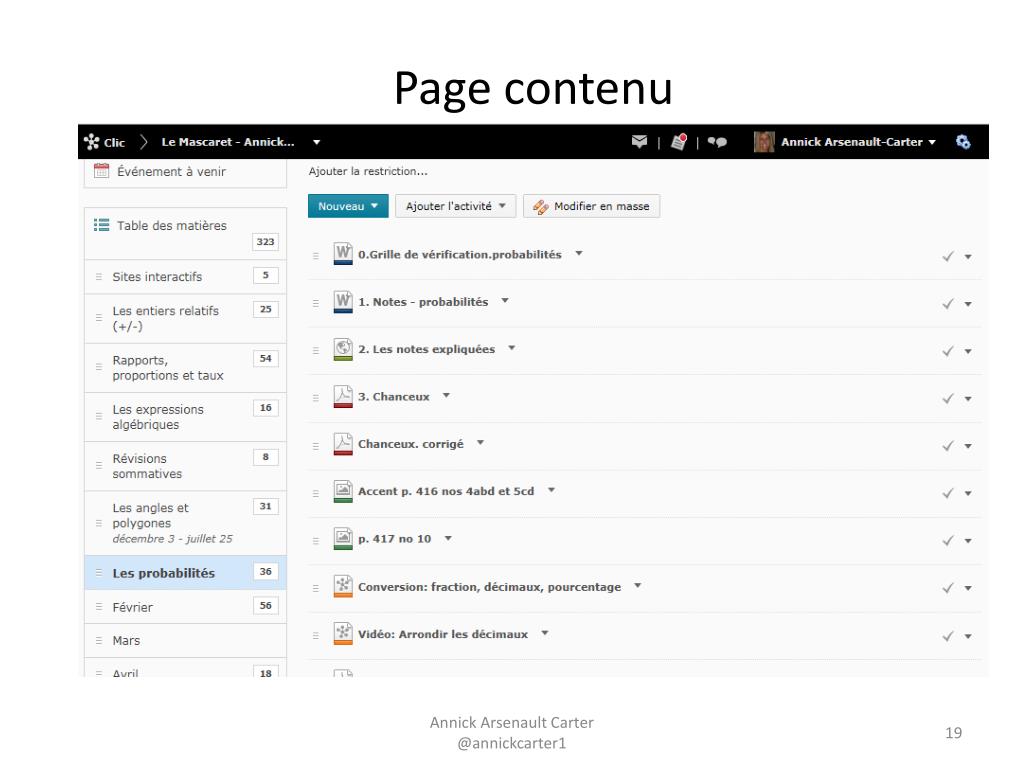Click Annick Arsenault-Carter profile photo
This screenshot has height=768, width=1024.
pos(763,142)
